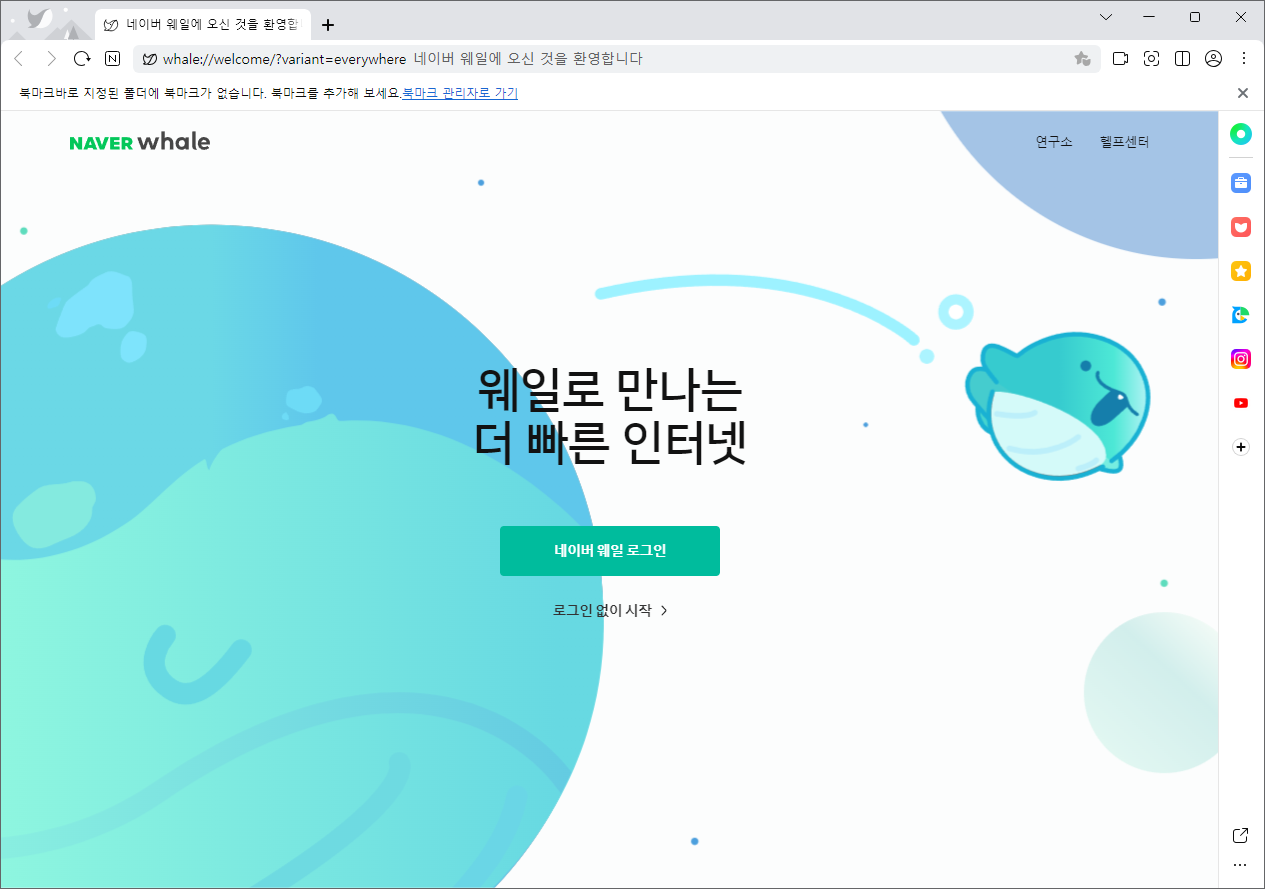This screenshot has height=889, width=1265.
Task: Go back with the browser back arrow
Action: coord(18,59)
